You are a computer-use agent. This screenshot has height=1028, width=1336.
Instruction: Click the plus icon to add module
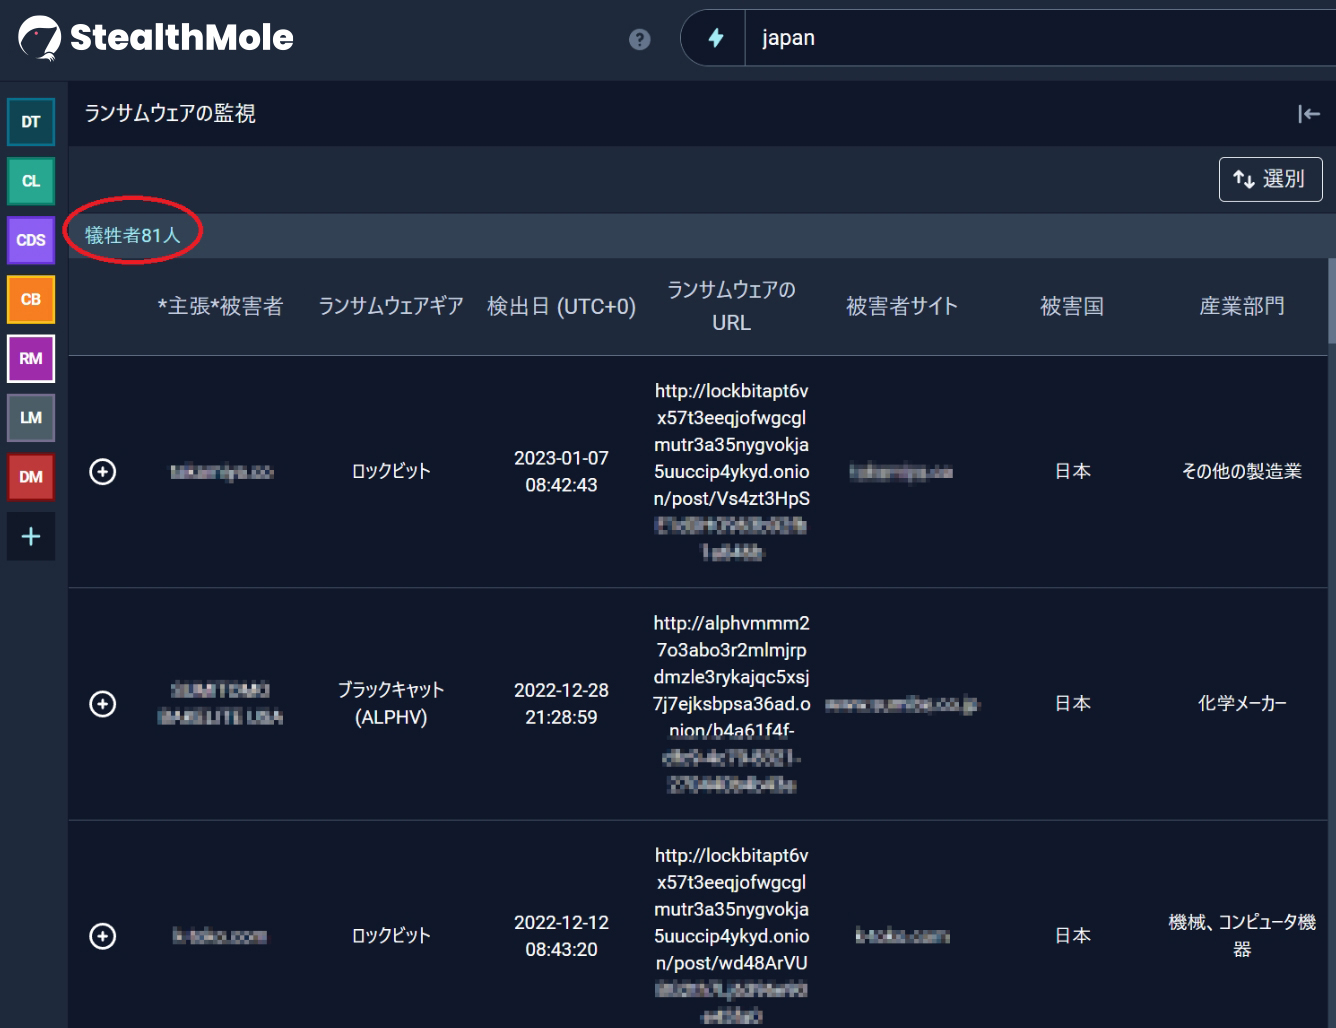[x=31, y=536]
